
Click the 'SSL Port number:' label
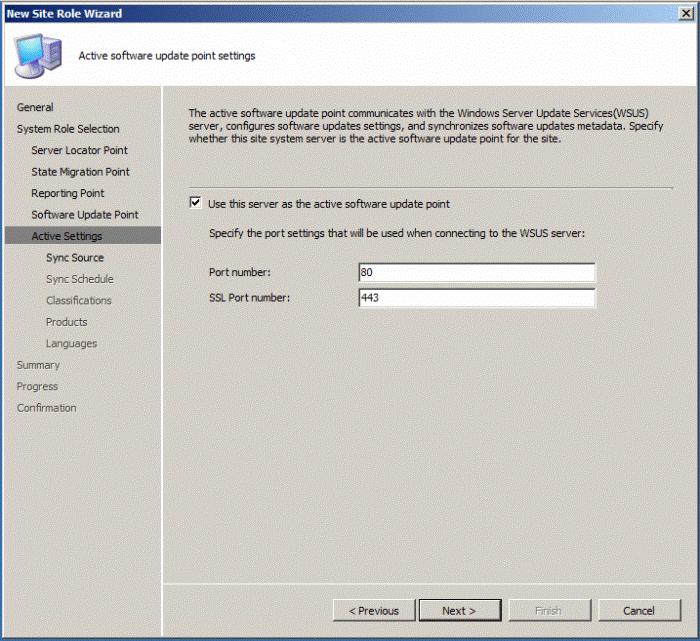(x=250, y=298)
